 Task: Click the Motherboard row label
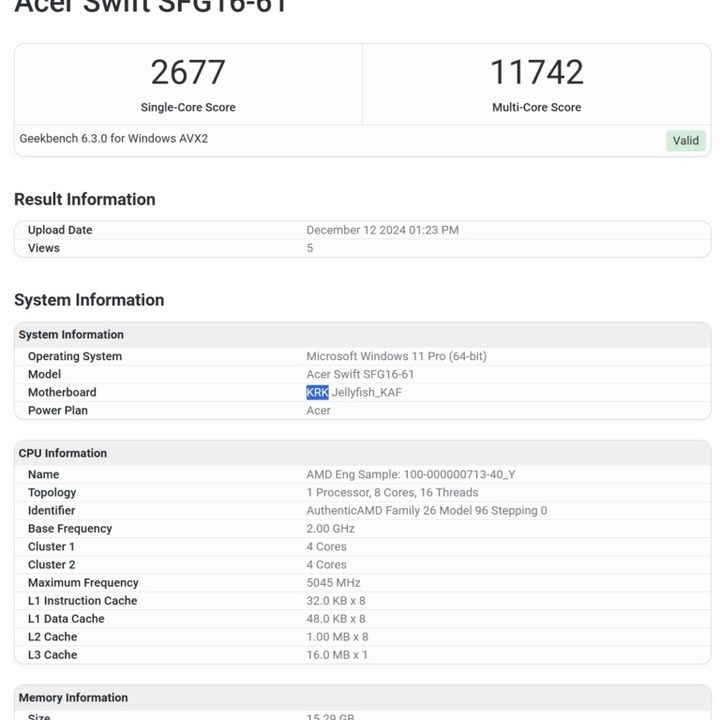coord(62,392)
